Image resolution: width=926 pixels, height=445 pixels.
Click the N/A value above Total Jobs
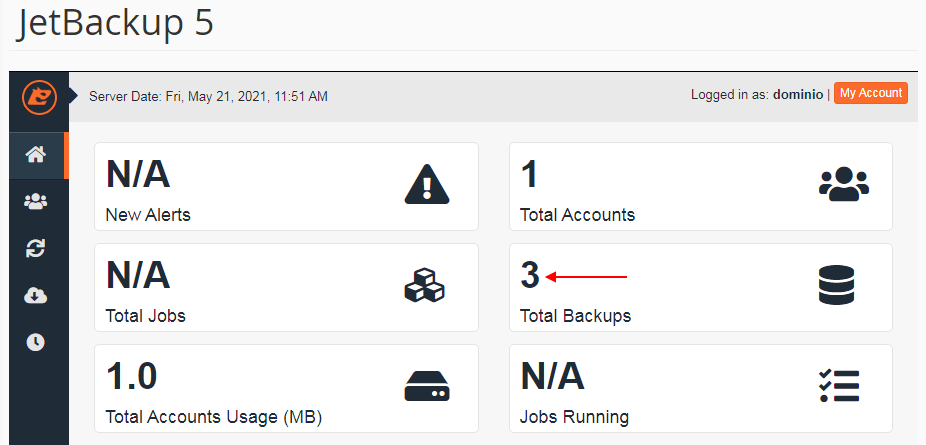138,276
